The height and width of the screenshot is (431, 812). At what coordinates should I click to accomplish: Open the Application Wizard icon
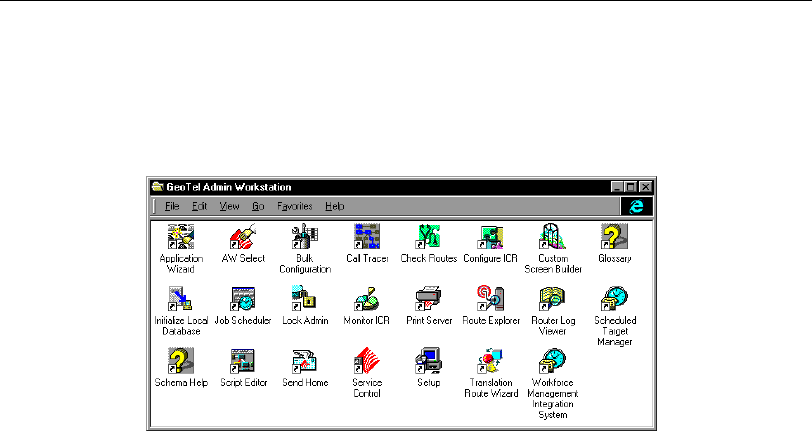pyautogui.click(x=181, y=237)
